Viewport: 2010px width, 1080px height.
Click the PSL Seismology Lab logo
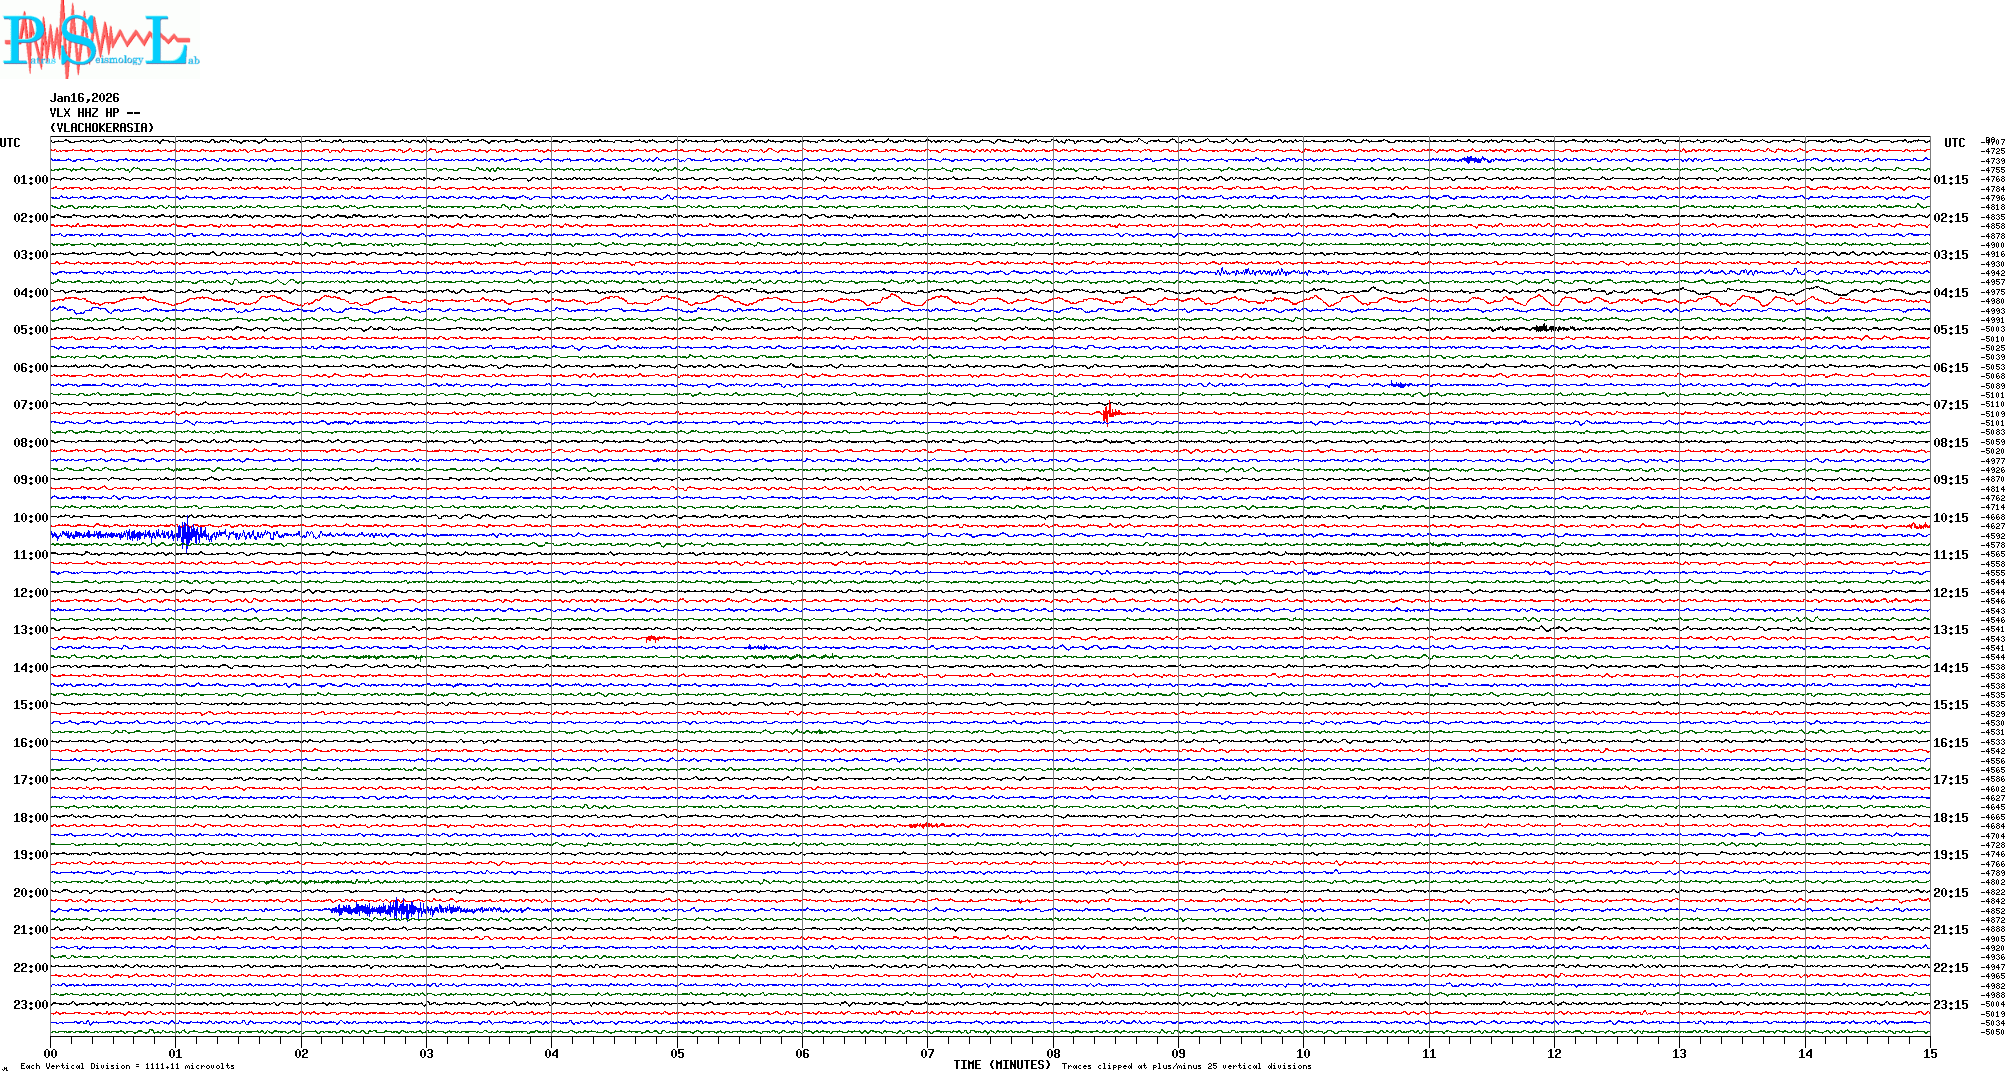coord(100,40)
